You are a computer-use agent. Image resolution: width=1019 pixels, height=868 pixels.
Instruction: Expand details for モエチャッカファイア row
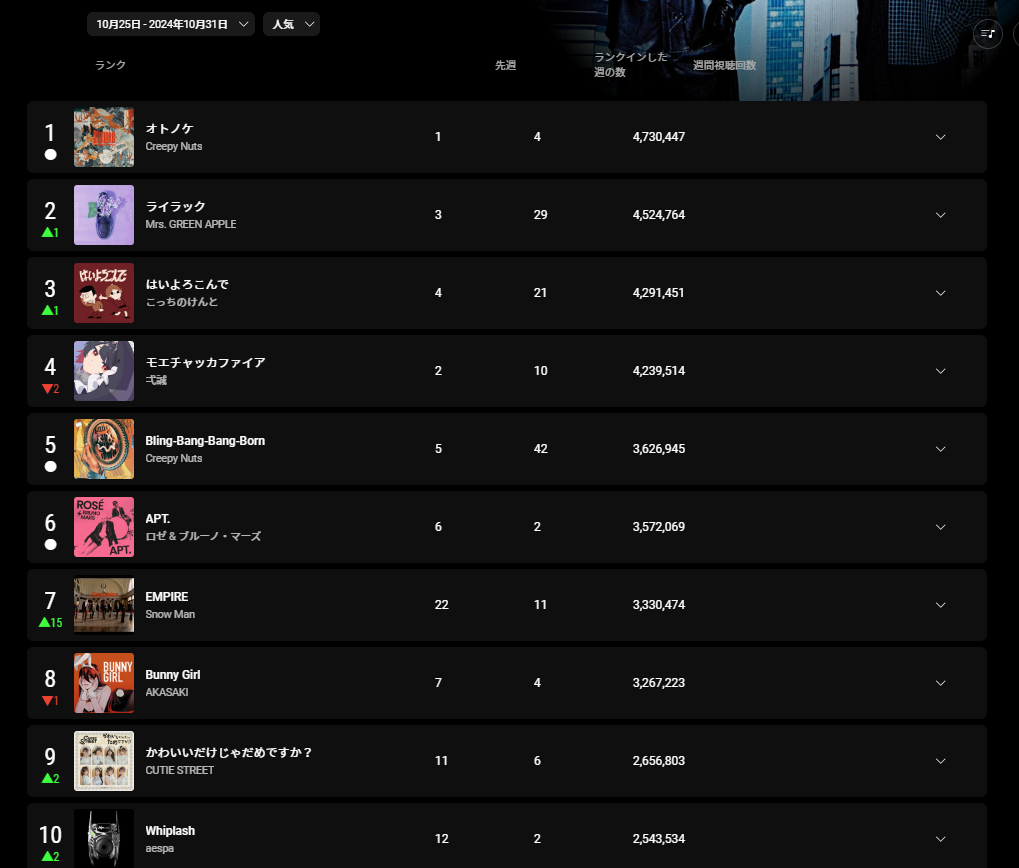(940, 371)
